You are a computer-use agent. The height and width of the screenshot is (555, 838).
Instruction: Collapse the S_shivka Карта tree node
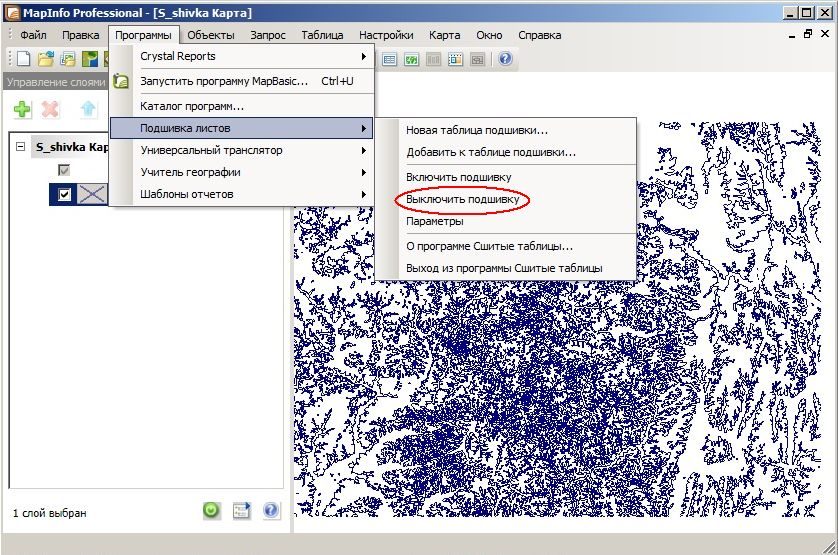20,147
